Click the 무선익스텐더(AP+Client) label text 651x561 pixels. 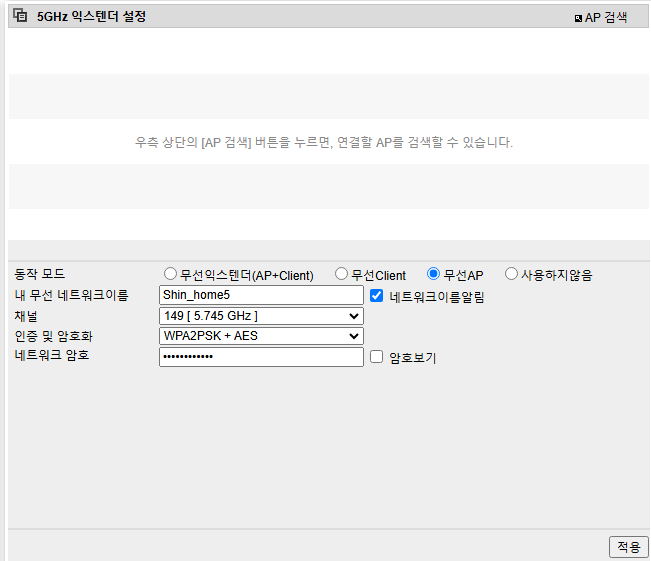click(x=247, y=275)
